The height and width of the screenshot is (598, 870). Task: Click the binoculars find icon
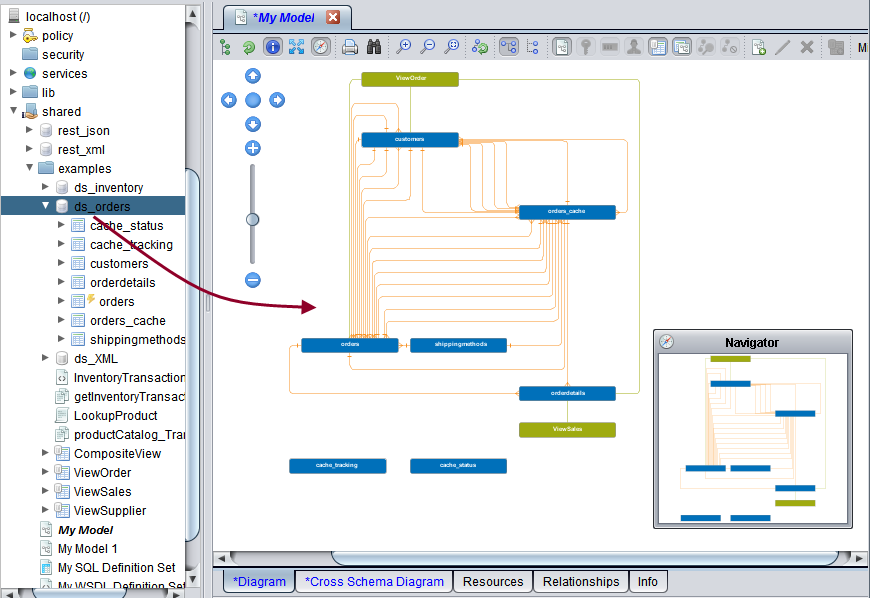[374, 47]
